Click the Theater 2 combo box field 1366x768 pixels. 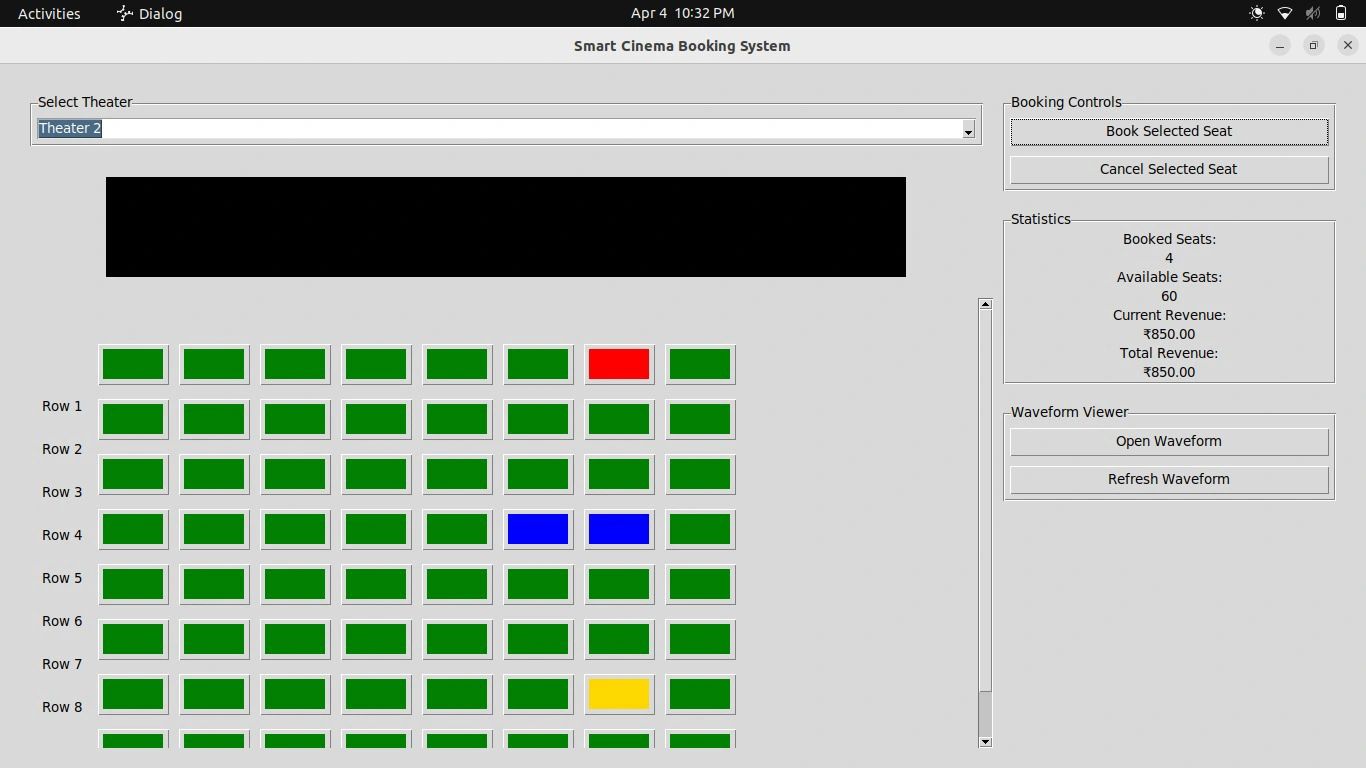(498, 129)
